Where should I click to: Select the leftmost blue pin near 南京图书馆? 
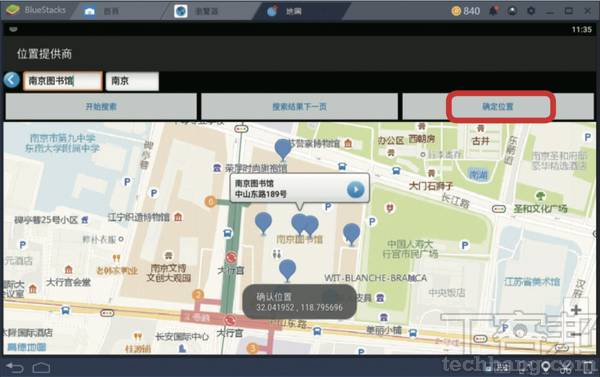coord(263,224)
